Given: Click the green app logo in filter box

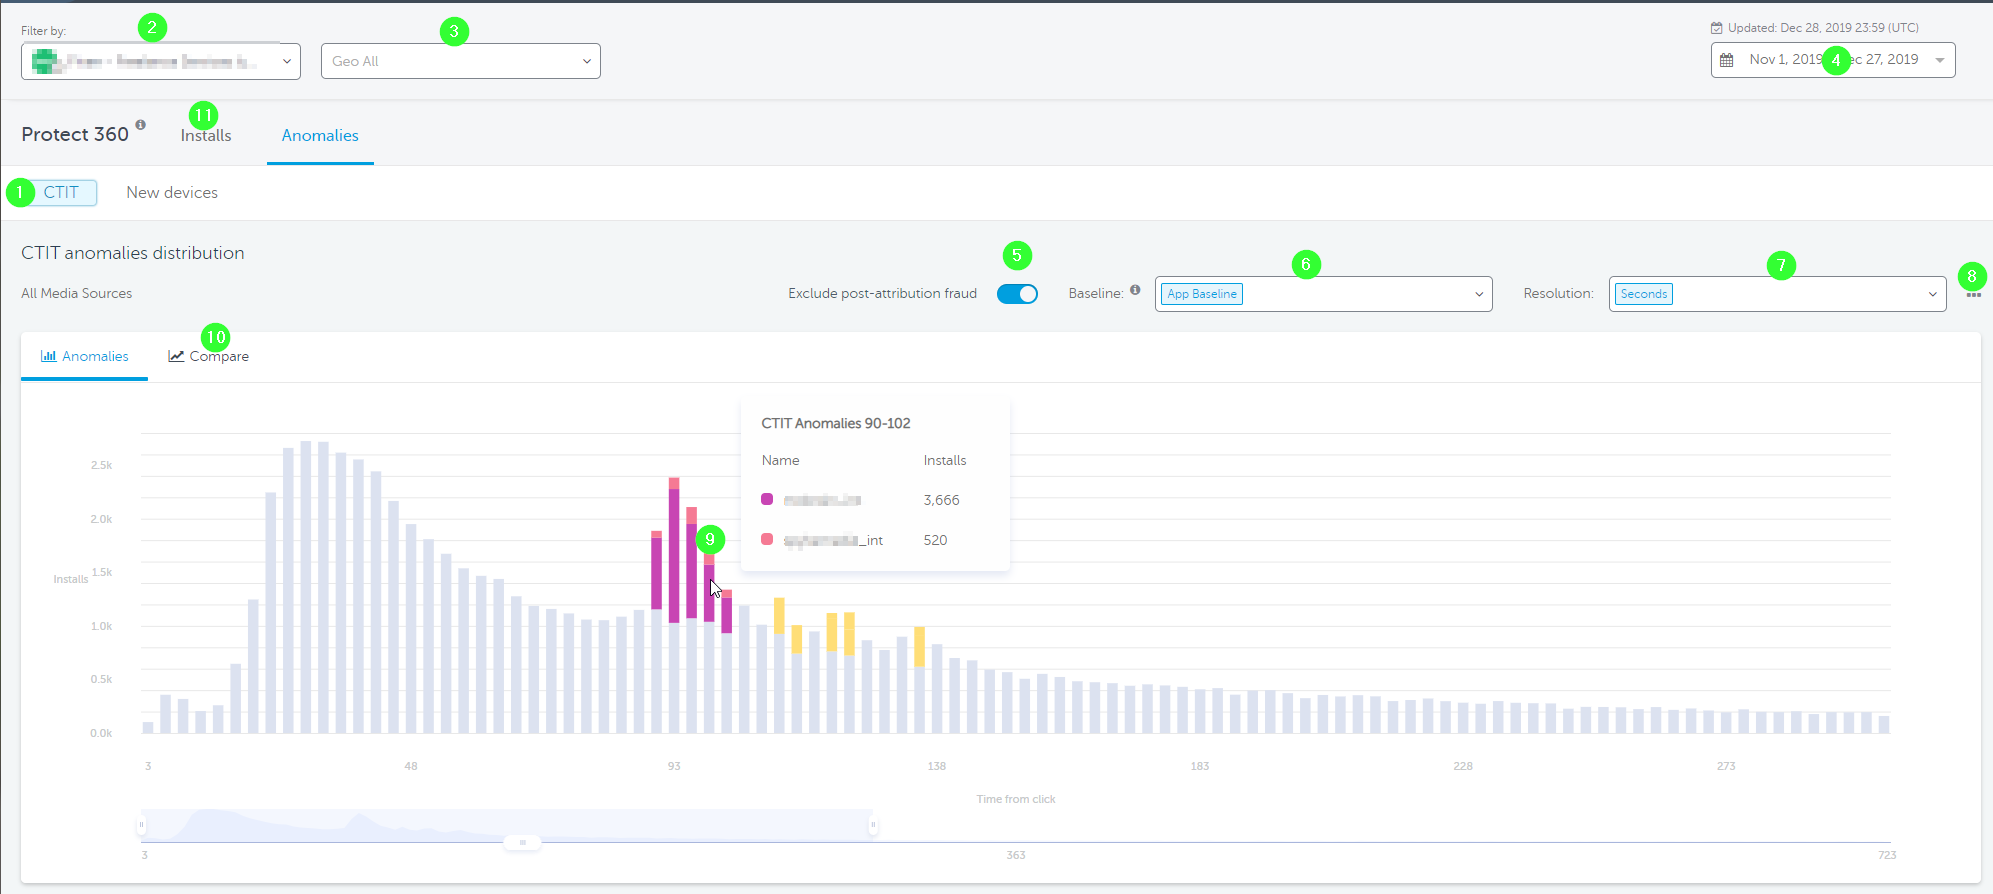Looking at the screenshot, I should 44,61.
